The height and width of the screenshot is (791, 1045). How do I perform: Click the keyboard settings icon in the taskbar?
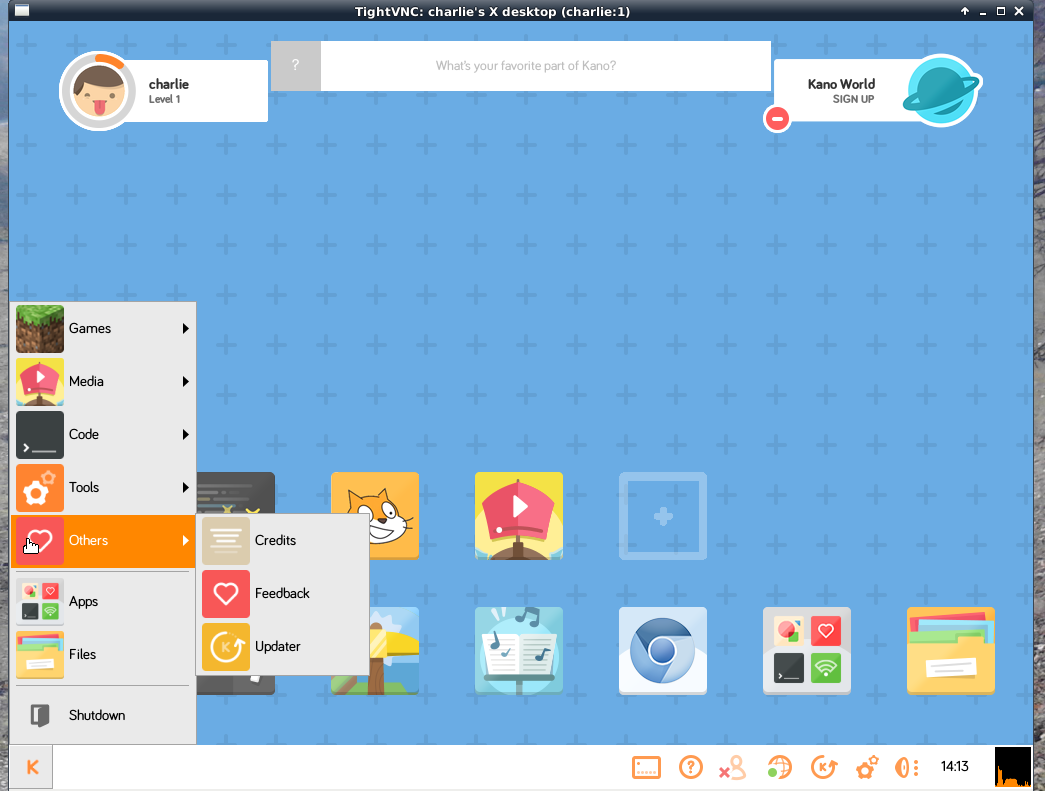click(x=646, y=767)
